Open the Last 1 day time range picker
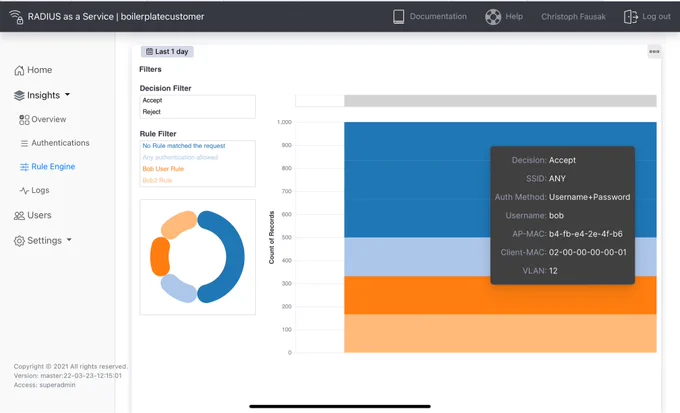Viewport: 680px width, 413px height. coord(167,52)
